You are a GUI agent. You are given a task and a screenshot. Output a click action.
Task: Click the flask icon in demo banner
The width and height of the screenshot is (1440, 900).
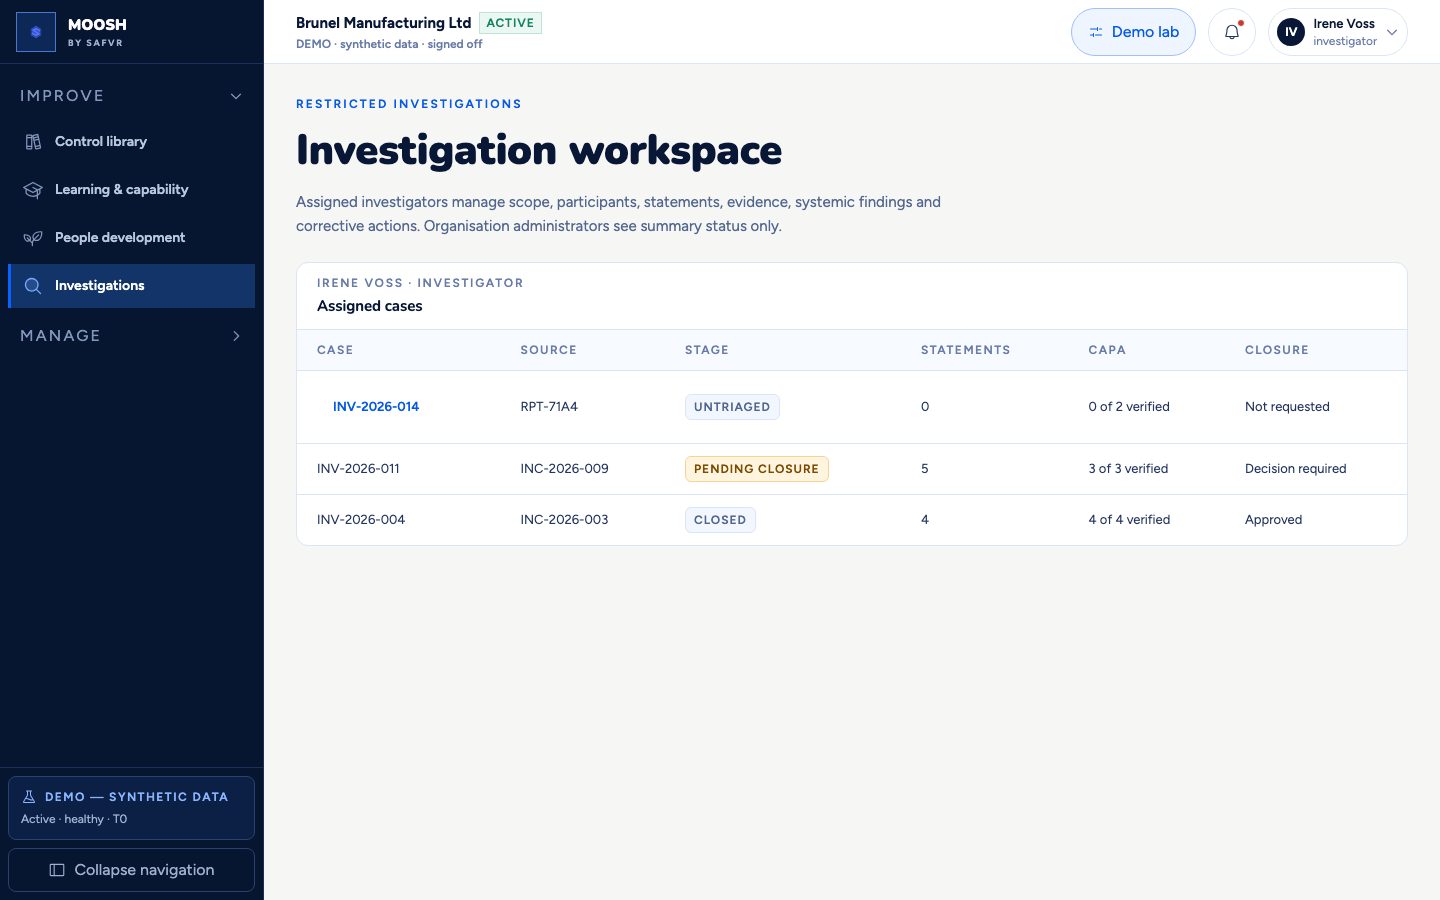29,797
